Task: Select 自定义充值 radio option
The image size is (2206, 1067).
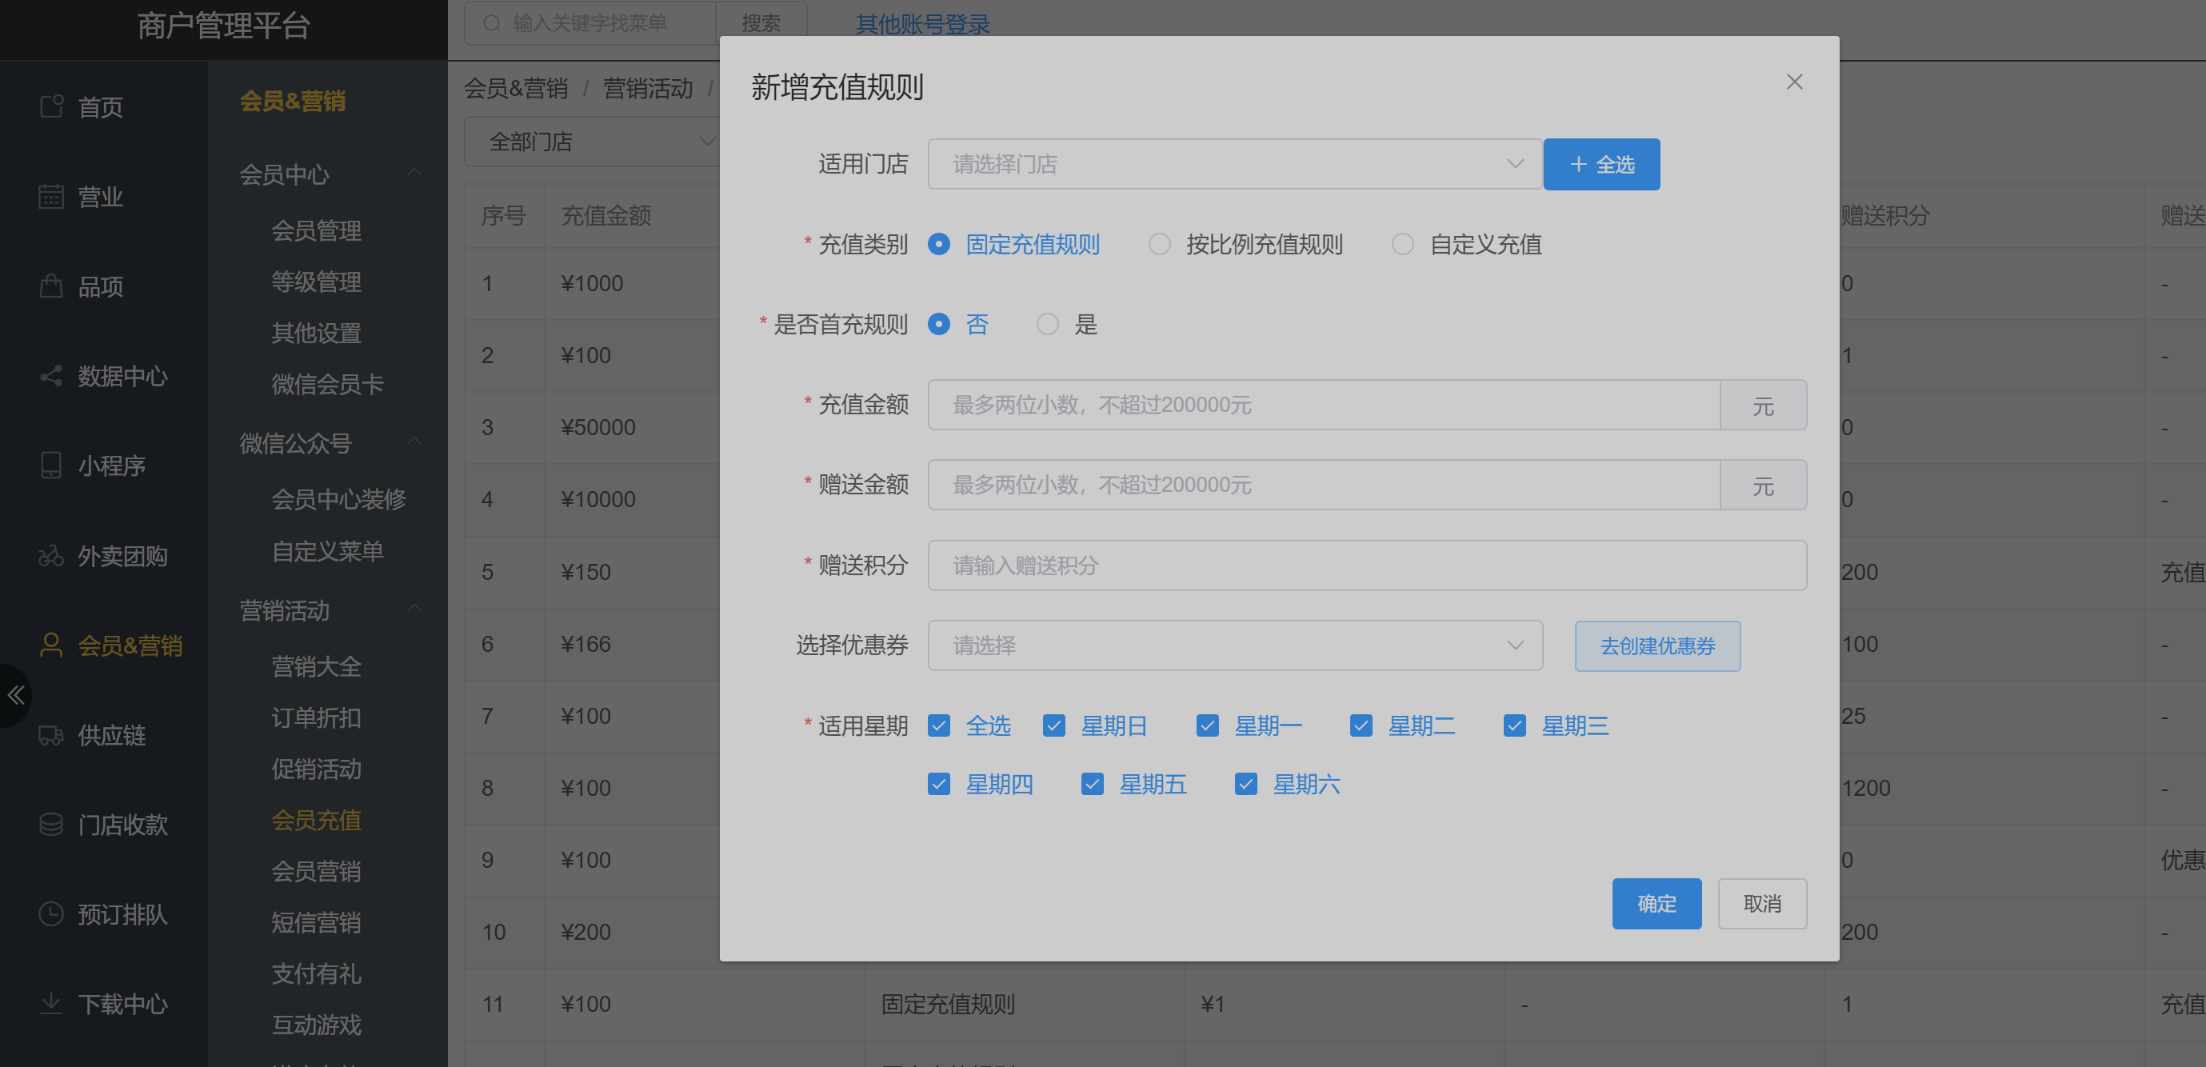Action: point(1403,244)
